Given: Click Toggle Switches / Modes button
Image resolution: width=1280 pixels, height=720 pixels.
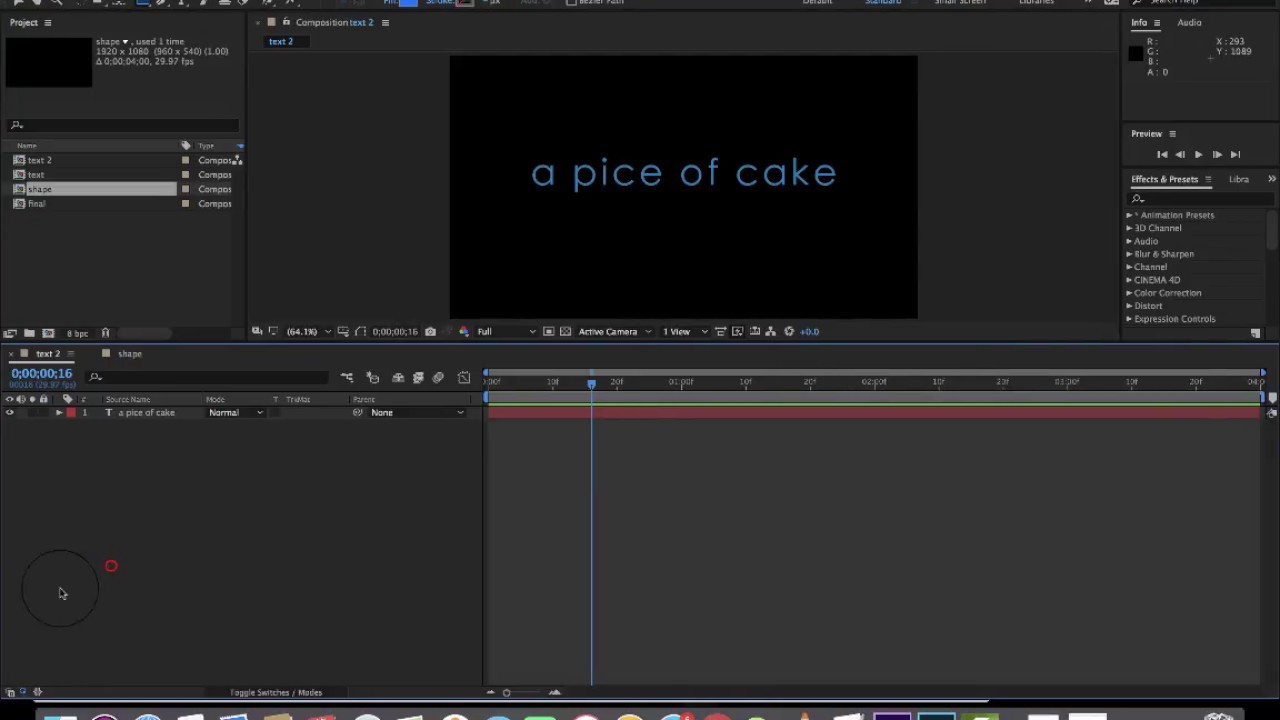Looking at the screenshot, I should coord(276,692).
